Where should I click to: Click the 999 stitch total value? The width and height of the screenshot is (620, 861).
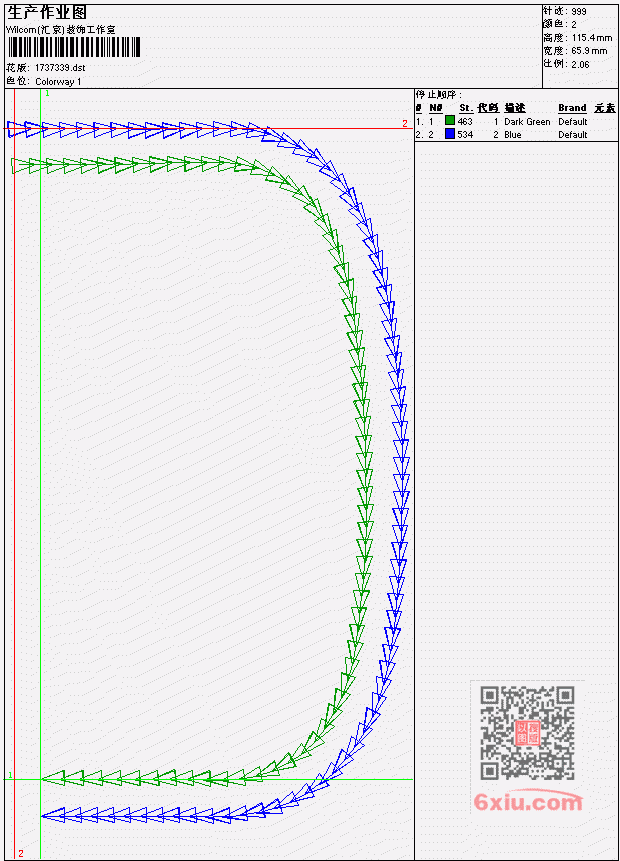coord(579,12)
